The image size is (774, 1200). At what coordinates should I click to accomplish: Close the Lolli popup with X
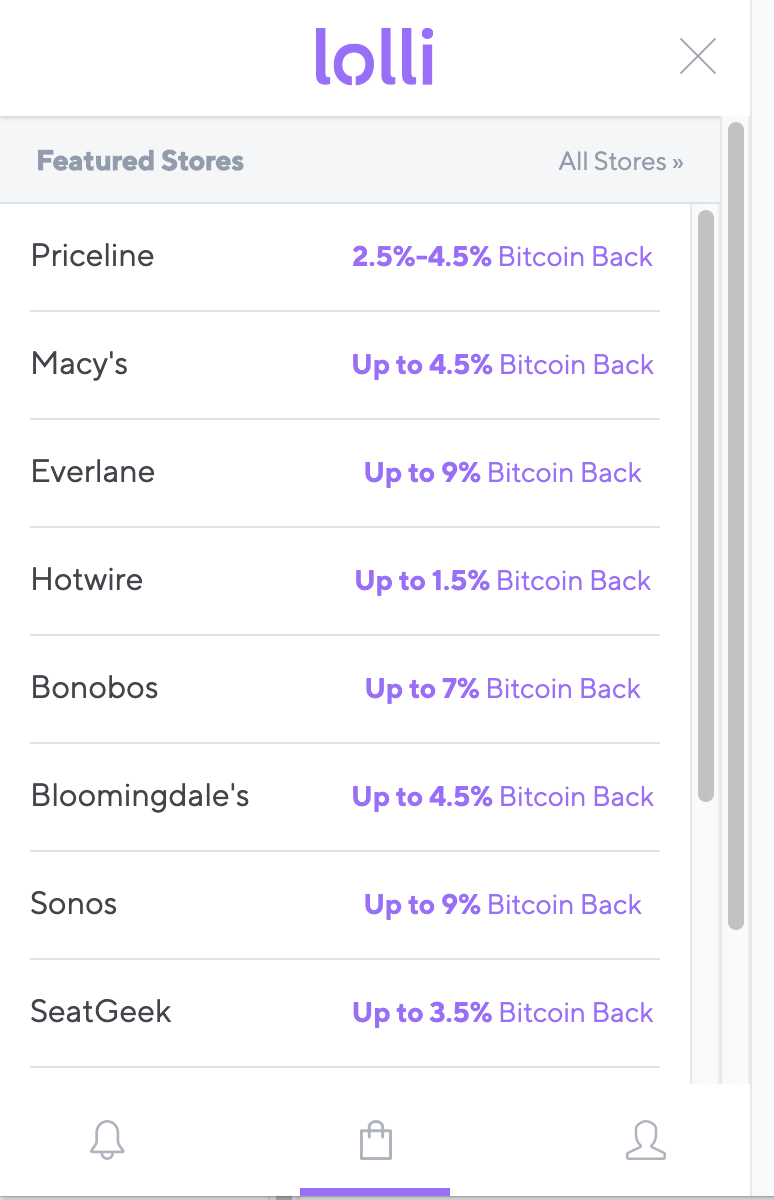pos(697,56)
